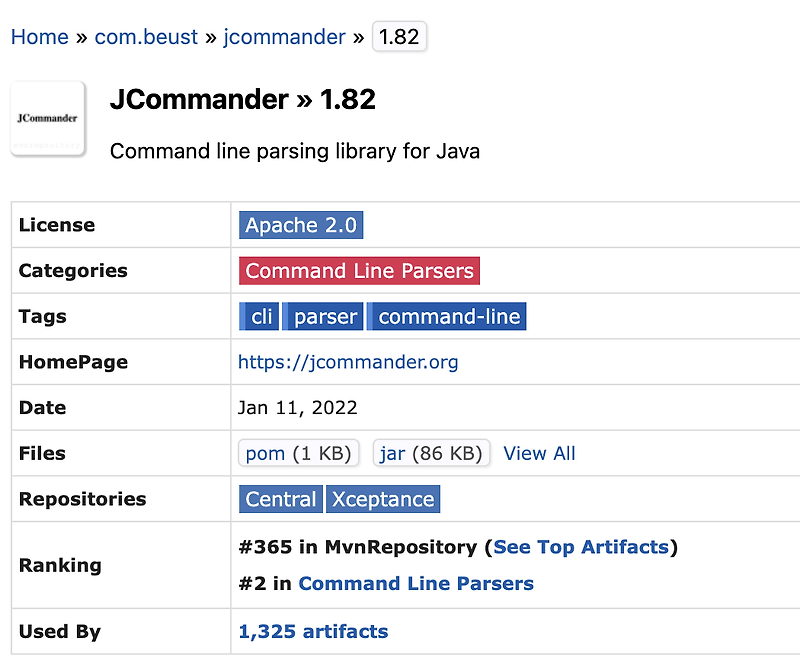The image size is (800, 670).
Task: Click the Command Line Parsers ranking link
Action: click(416, 584)
